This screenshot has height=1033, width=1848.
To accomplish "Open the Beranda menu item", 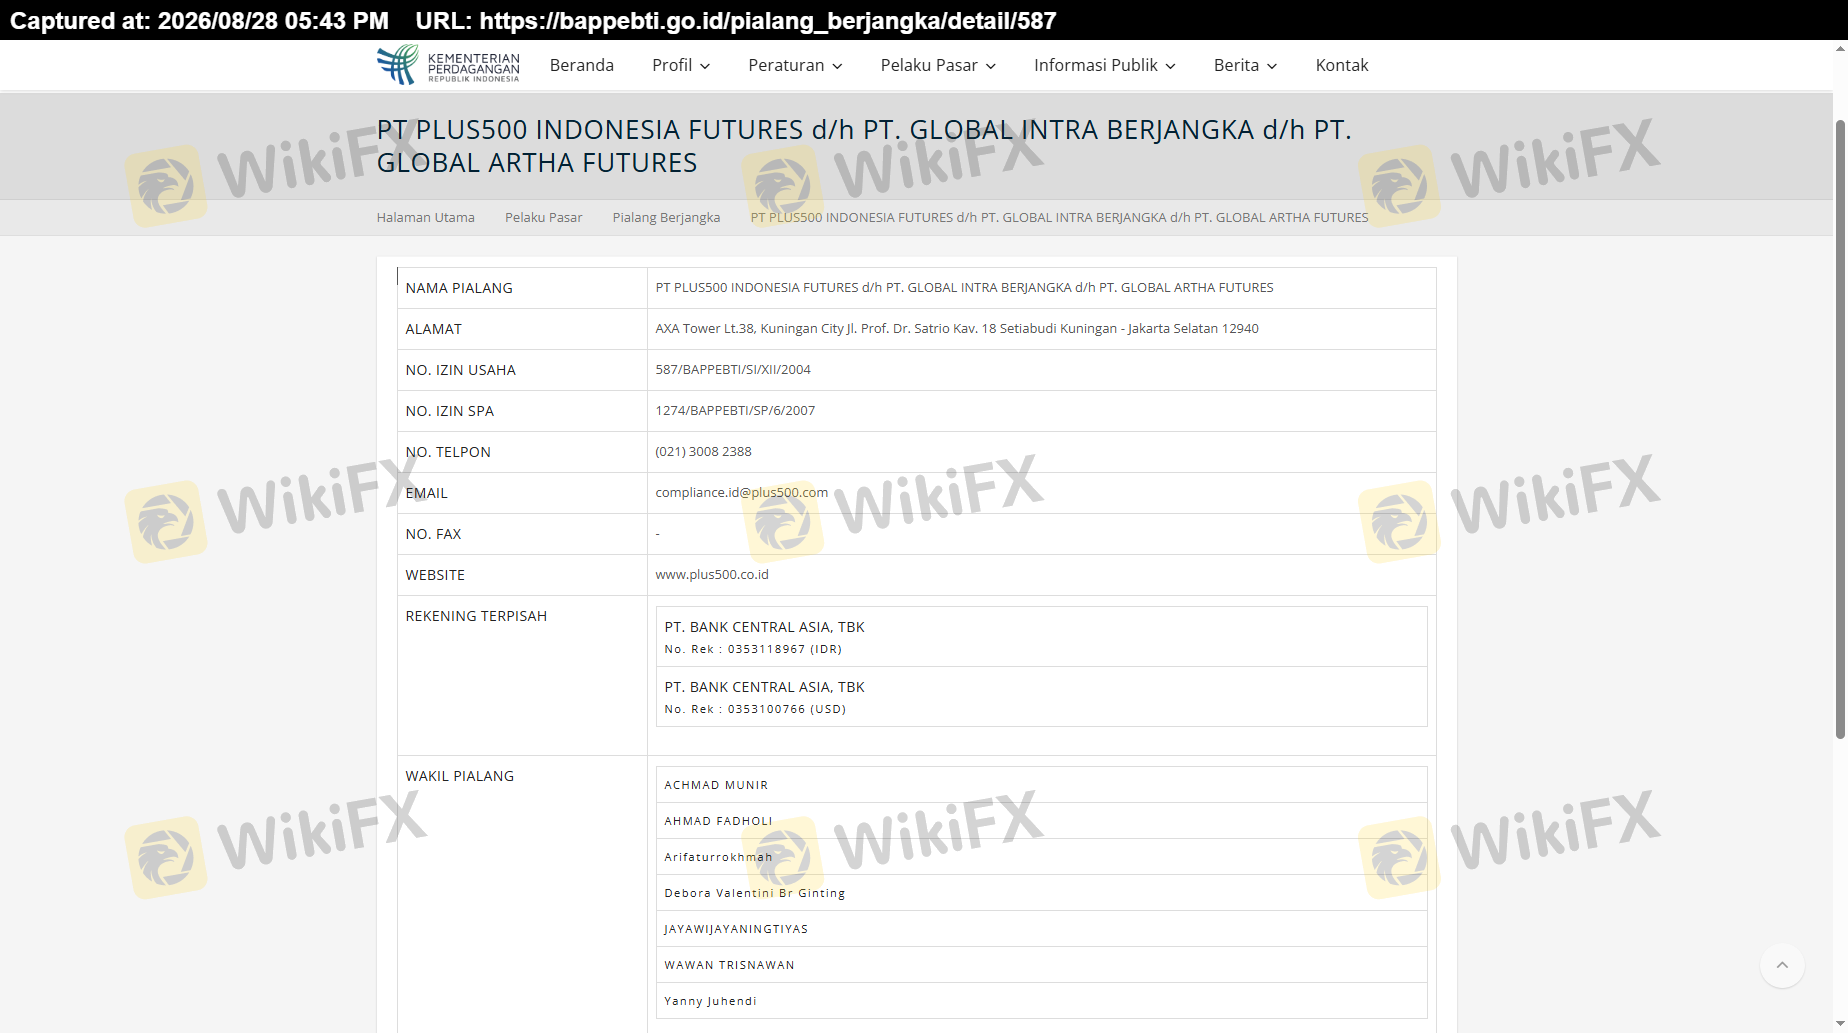I will click(582, 65).
